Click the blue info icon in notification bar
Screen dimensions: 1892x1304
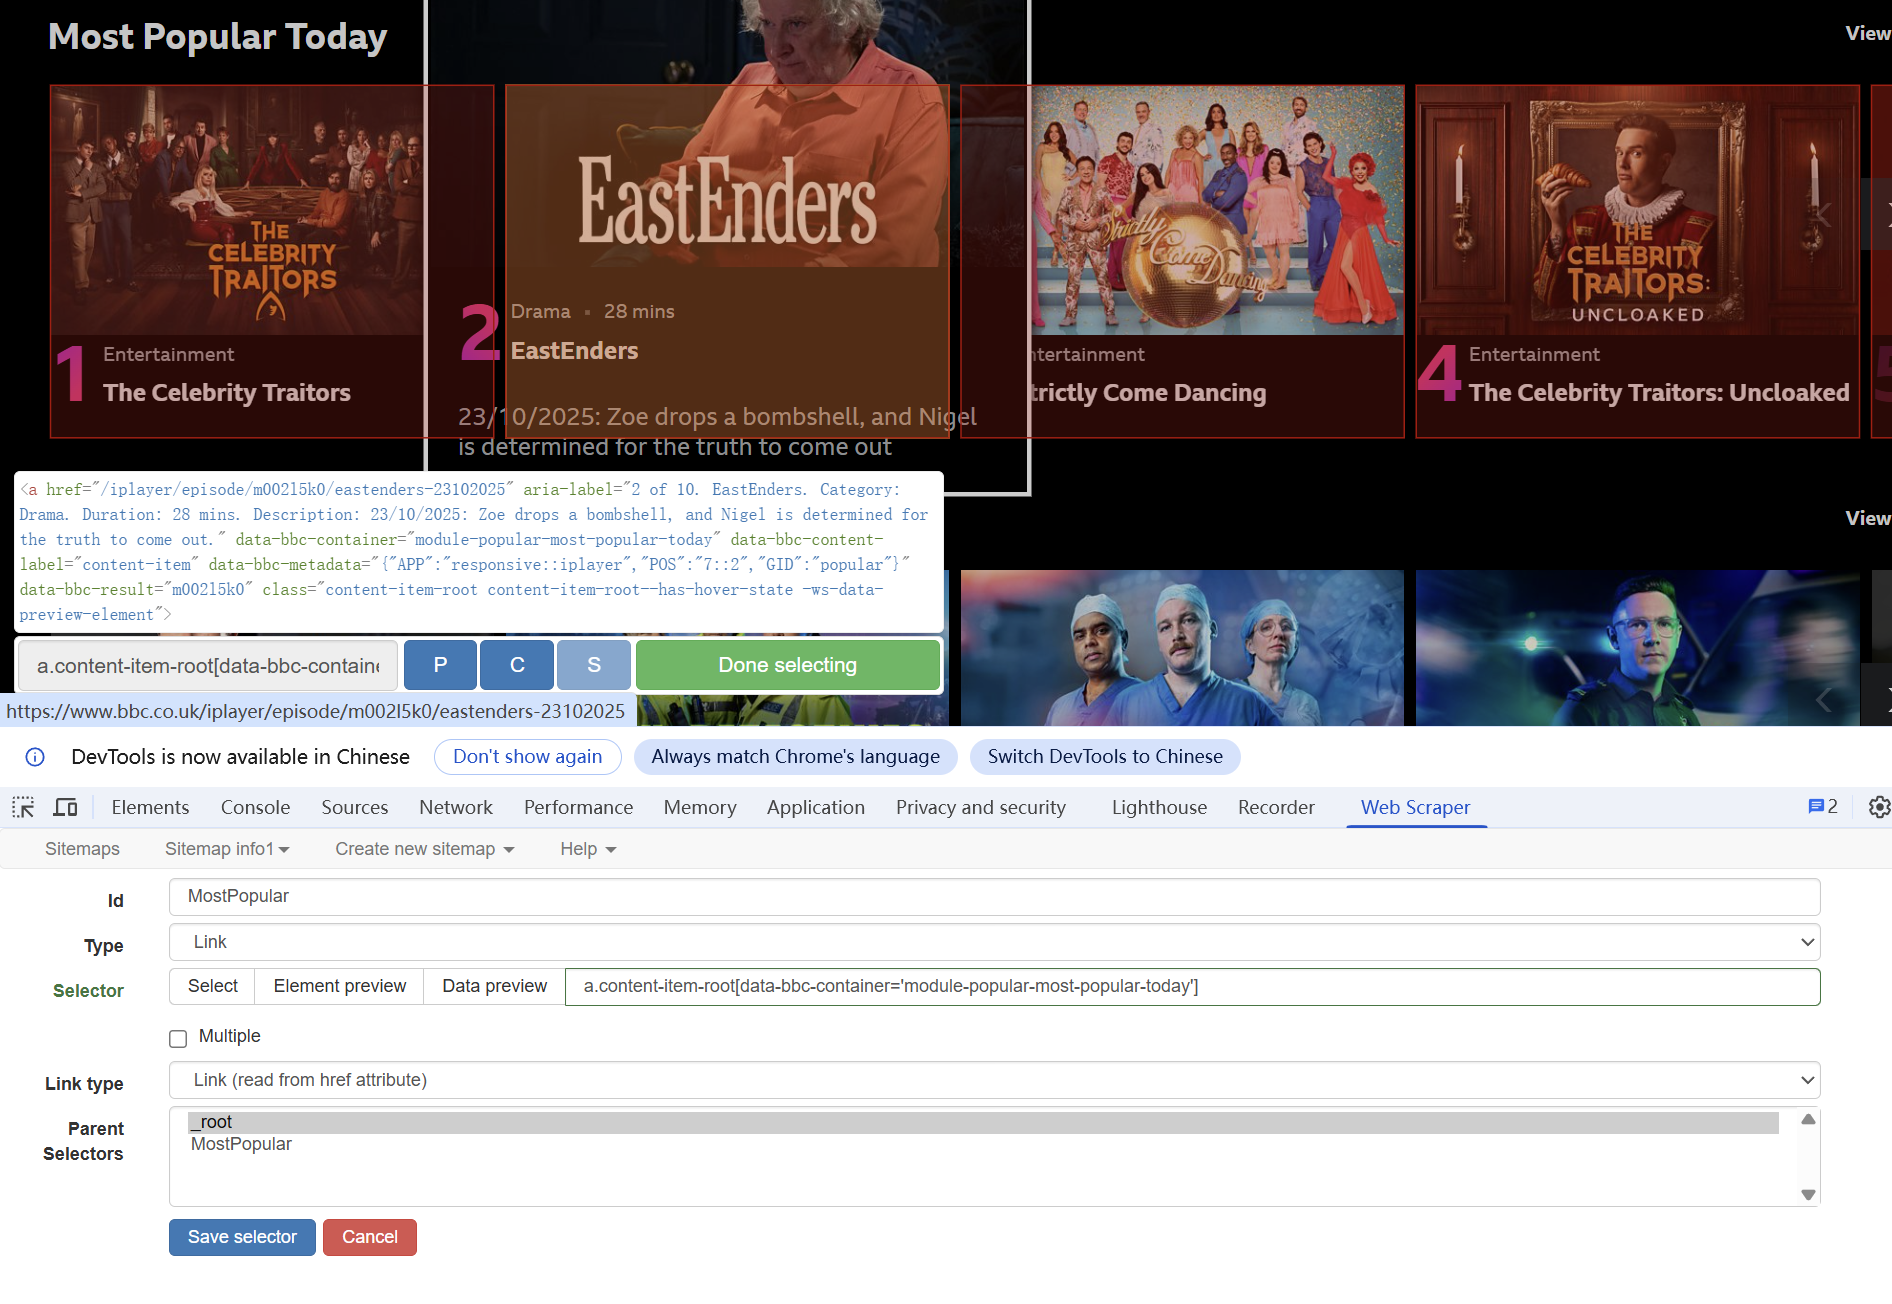(35, 757)
